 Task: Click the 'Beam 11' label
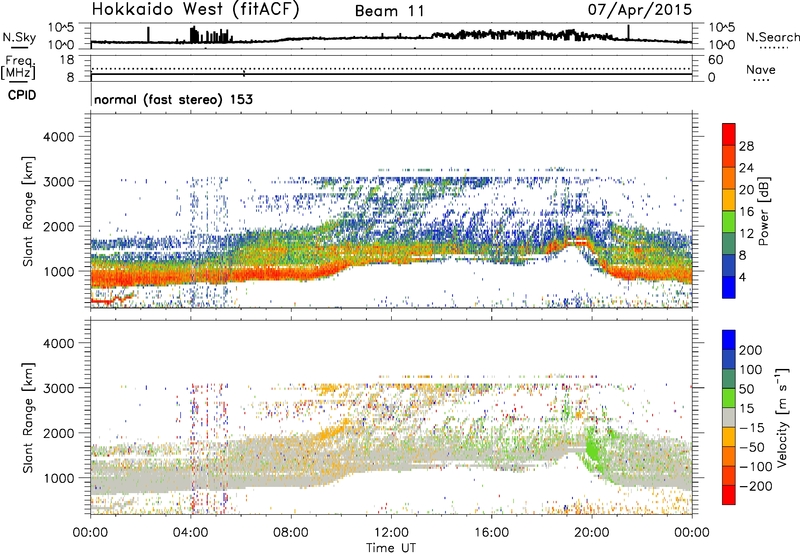389,11
